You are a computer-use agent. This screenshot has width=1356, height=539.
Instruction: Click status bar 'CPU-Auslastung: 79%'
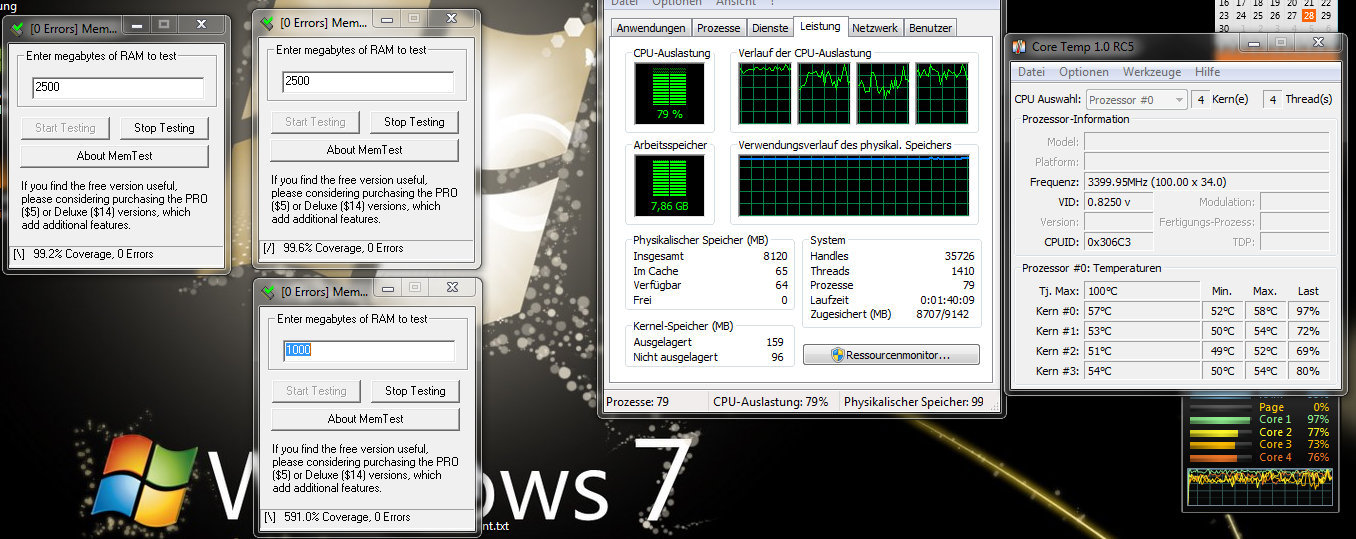(771, 402)
